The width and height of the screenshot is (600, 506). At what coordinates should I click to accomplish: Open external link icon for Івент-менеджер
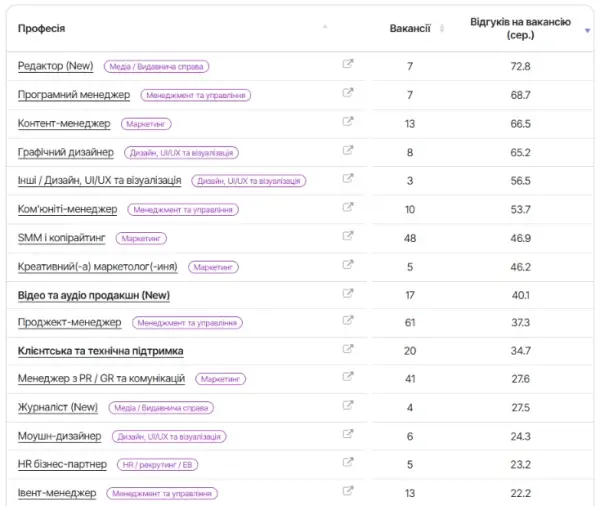coord(347,491)
